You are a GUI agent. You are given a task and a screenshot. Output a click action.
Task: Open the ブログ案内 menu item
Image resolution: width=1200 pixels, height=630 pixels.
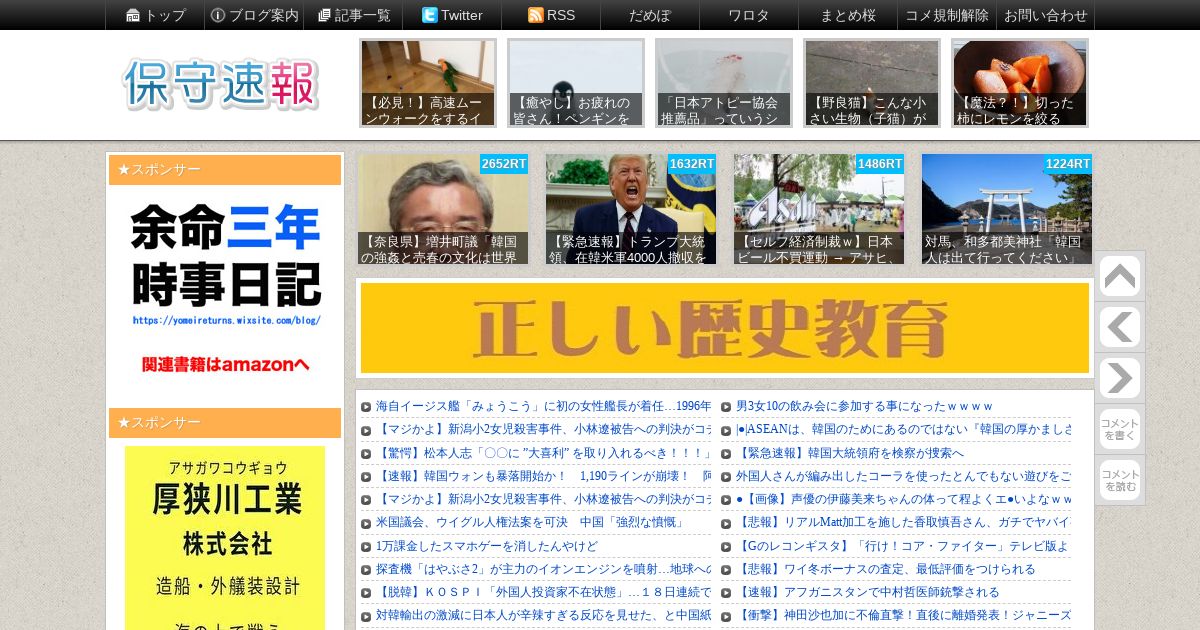click(x=254, y=15)
